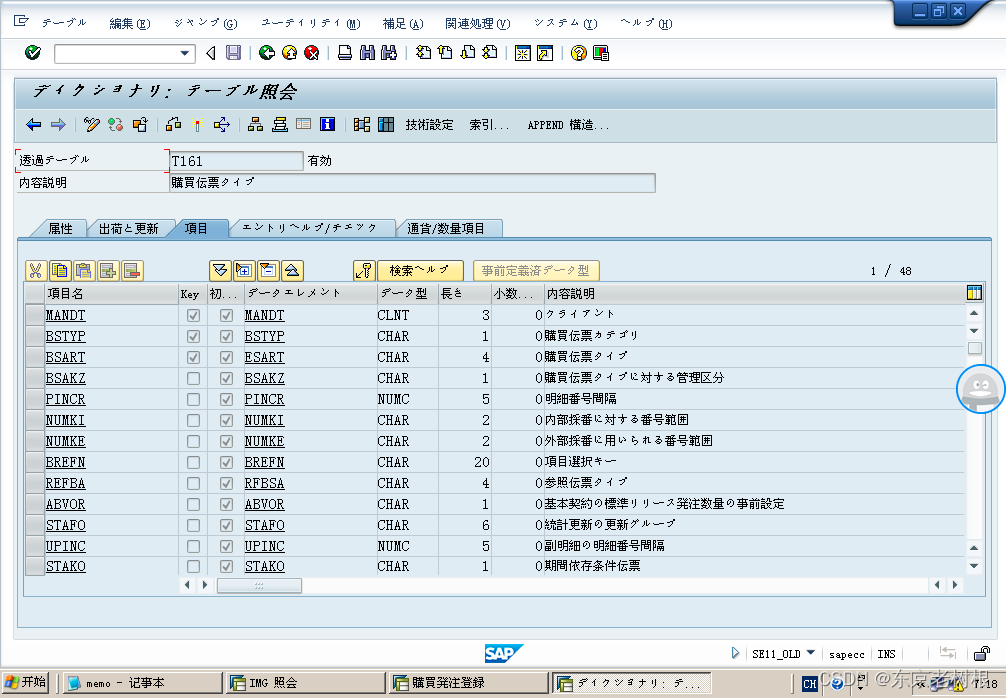This screenshot has width=1006, height=698.
Task: Click the yellow Exit icon
Action: click(x=289, y=53)
